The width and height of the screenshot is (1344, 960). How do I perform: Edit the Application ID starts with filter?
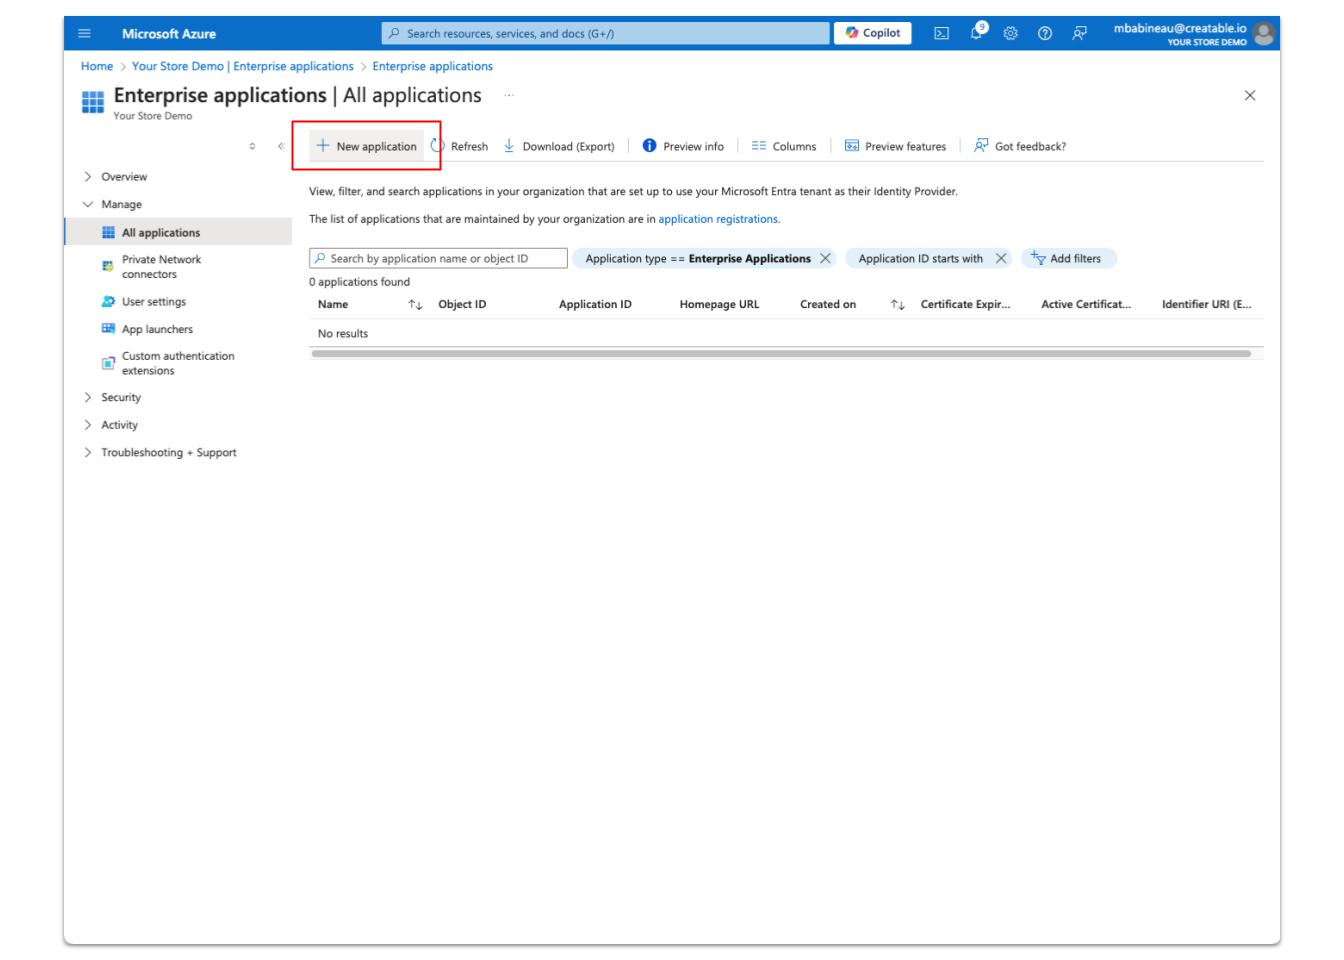(921, 259)
